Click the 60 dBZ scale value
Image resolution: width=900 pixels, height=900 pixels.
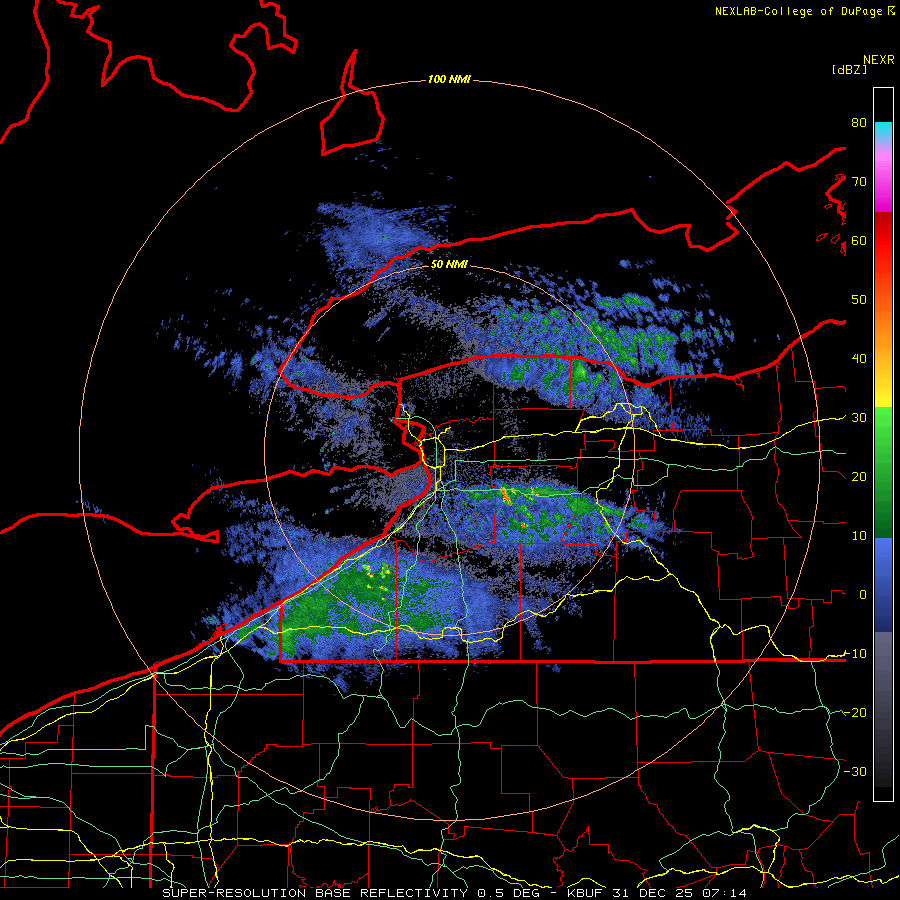click(859, 240)
